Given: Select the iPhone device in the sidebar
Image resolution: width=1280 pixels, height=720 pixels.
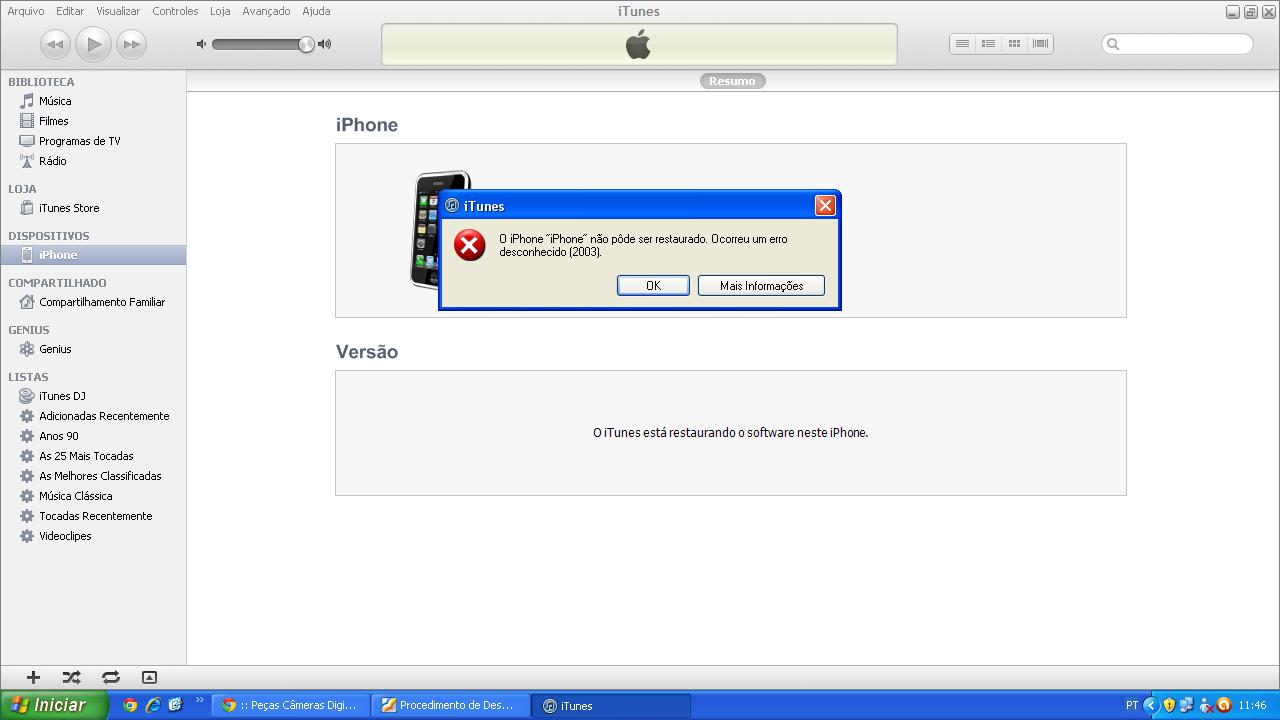Looking at the screenshot, I should (x=93, y=255).
